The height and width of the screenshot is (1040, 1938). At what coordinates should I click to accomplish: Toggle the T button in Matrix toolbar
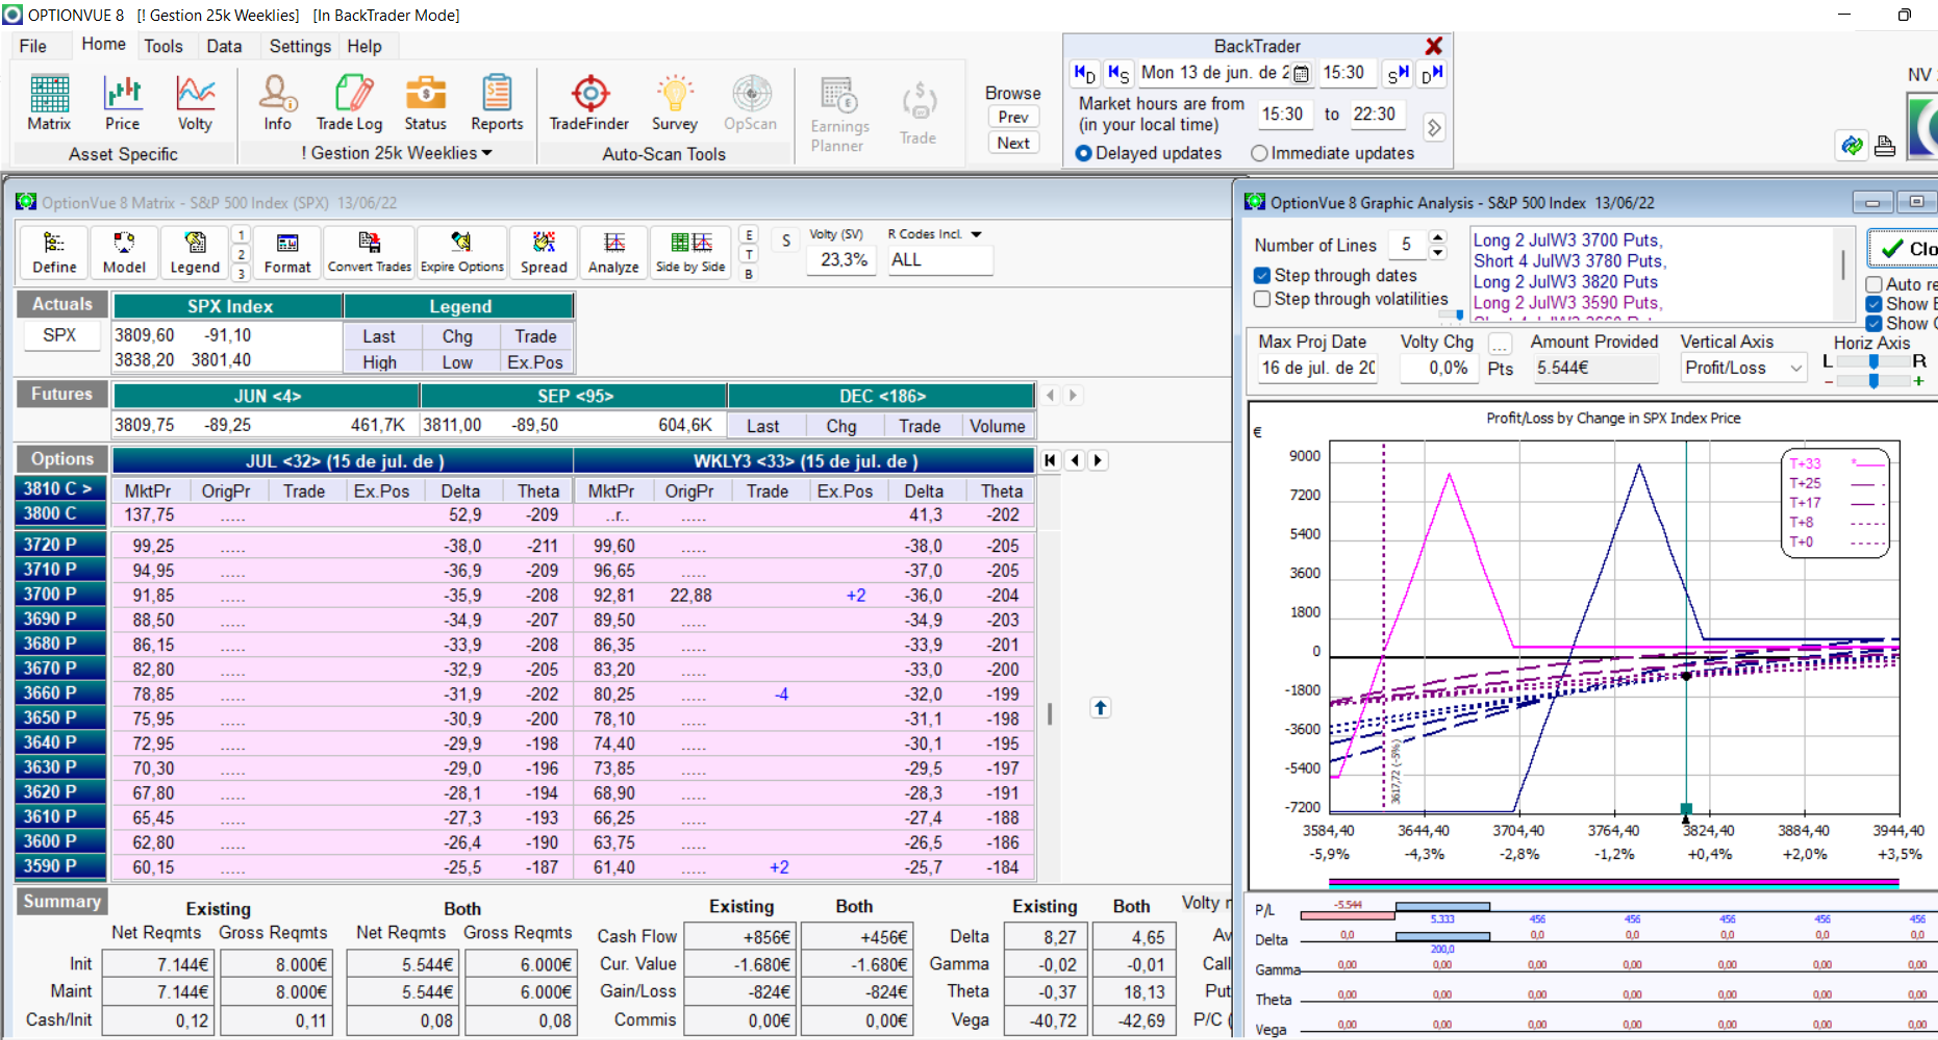pyautogui.click(x=749, y=255)
